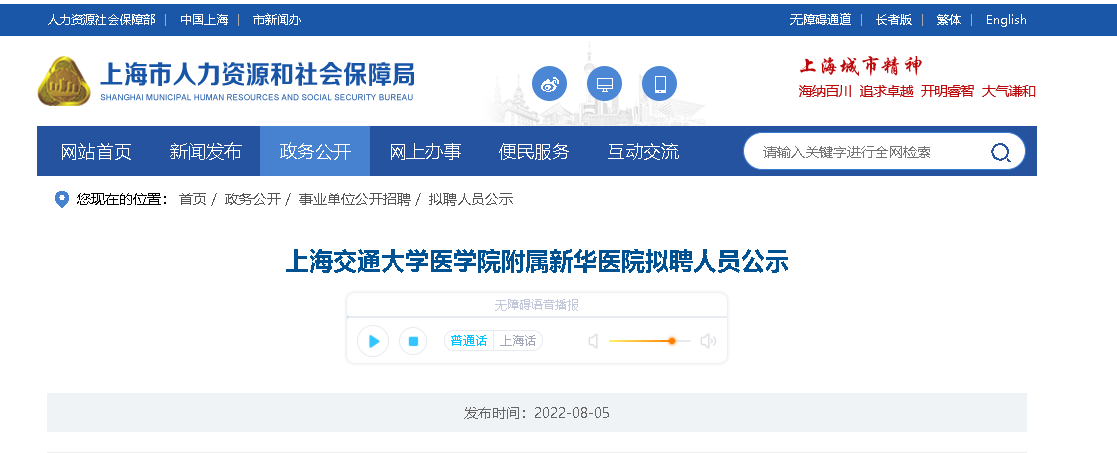This screenshot has height=453, width=1117.
Task: Click the bureau emblem logo
Action: 64,81
